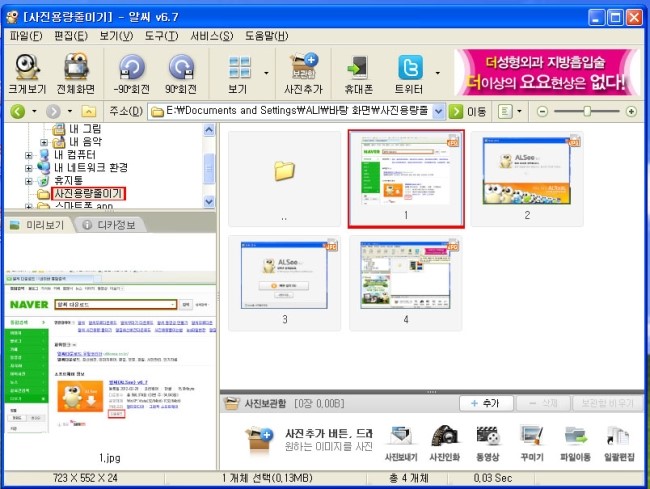Viewport: 650px width, 489px height.
Task: Click the 꾸미기 (decorate) icon
Action: tap(531, 444)
